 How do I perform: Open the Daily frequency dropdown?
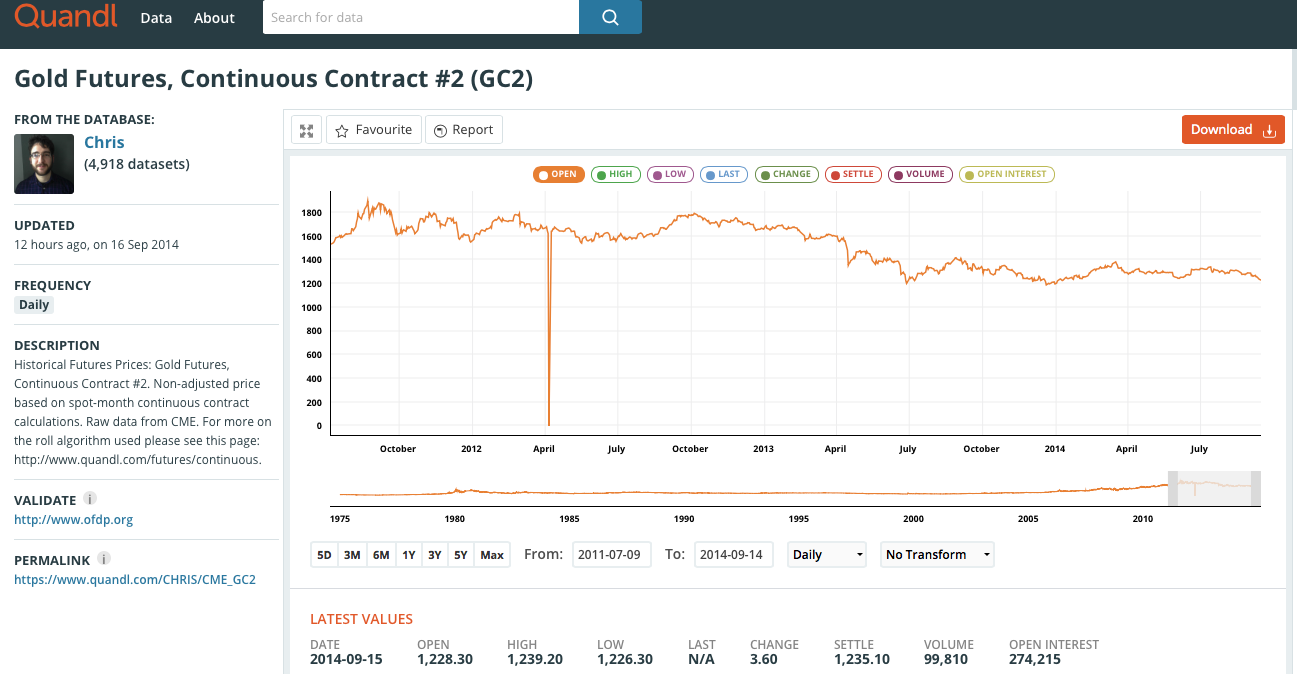pos(827,554)
